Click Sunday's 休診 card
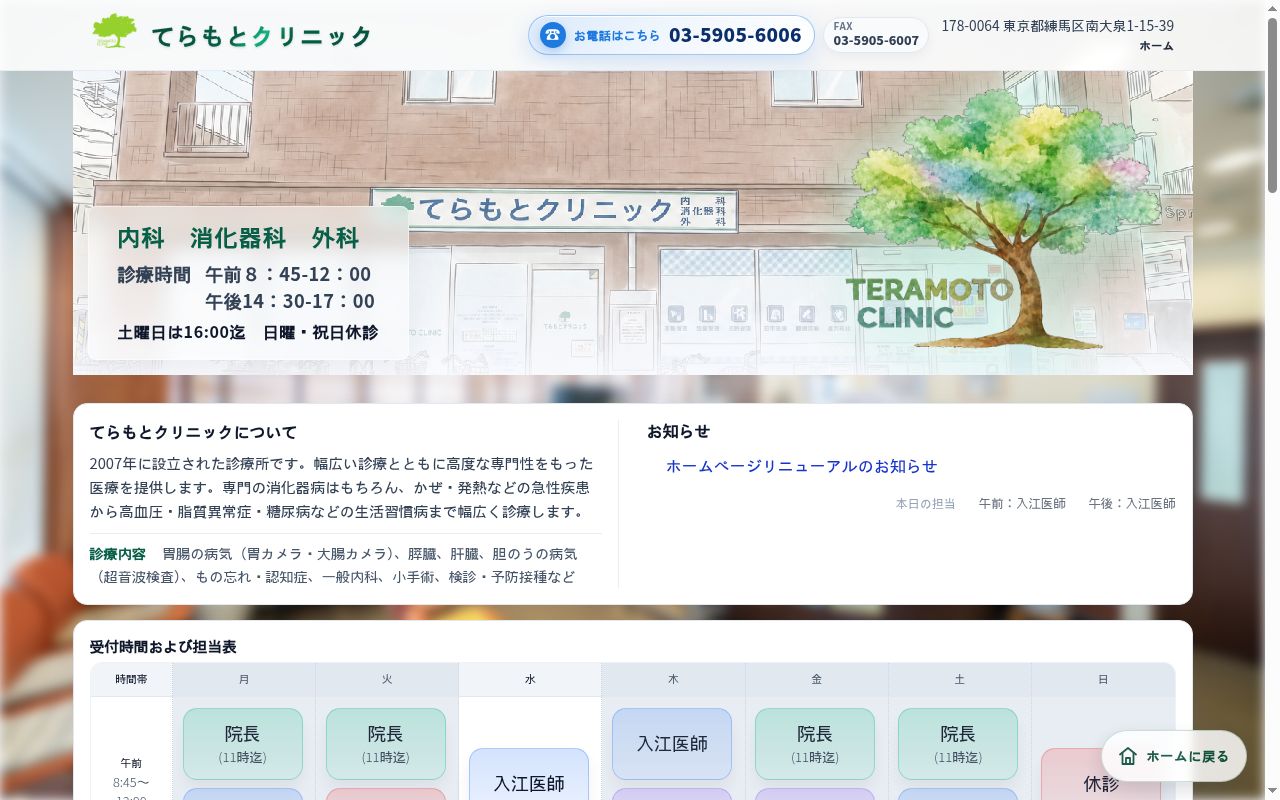Viewport: 1280px width, 800px height. (x=1101, y=775)
